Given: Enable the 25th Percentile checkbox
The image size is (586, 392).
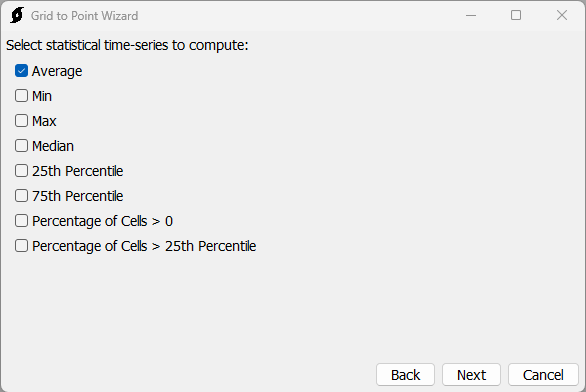Looking at the screenshot, I should pos(21,171).
